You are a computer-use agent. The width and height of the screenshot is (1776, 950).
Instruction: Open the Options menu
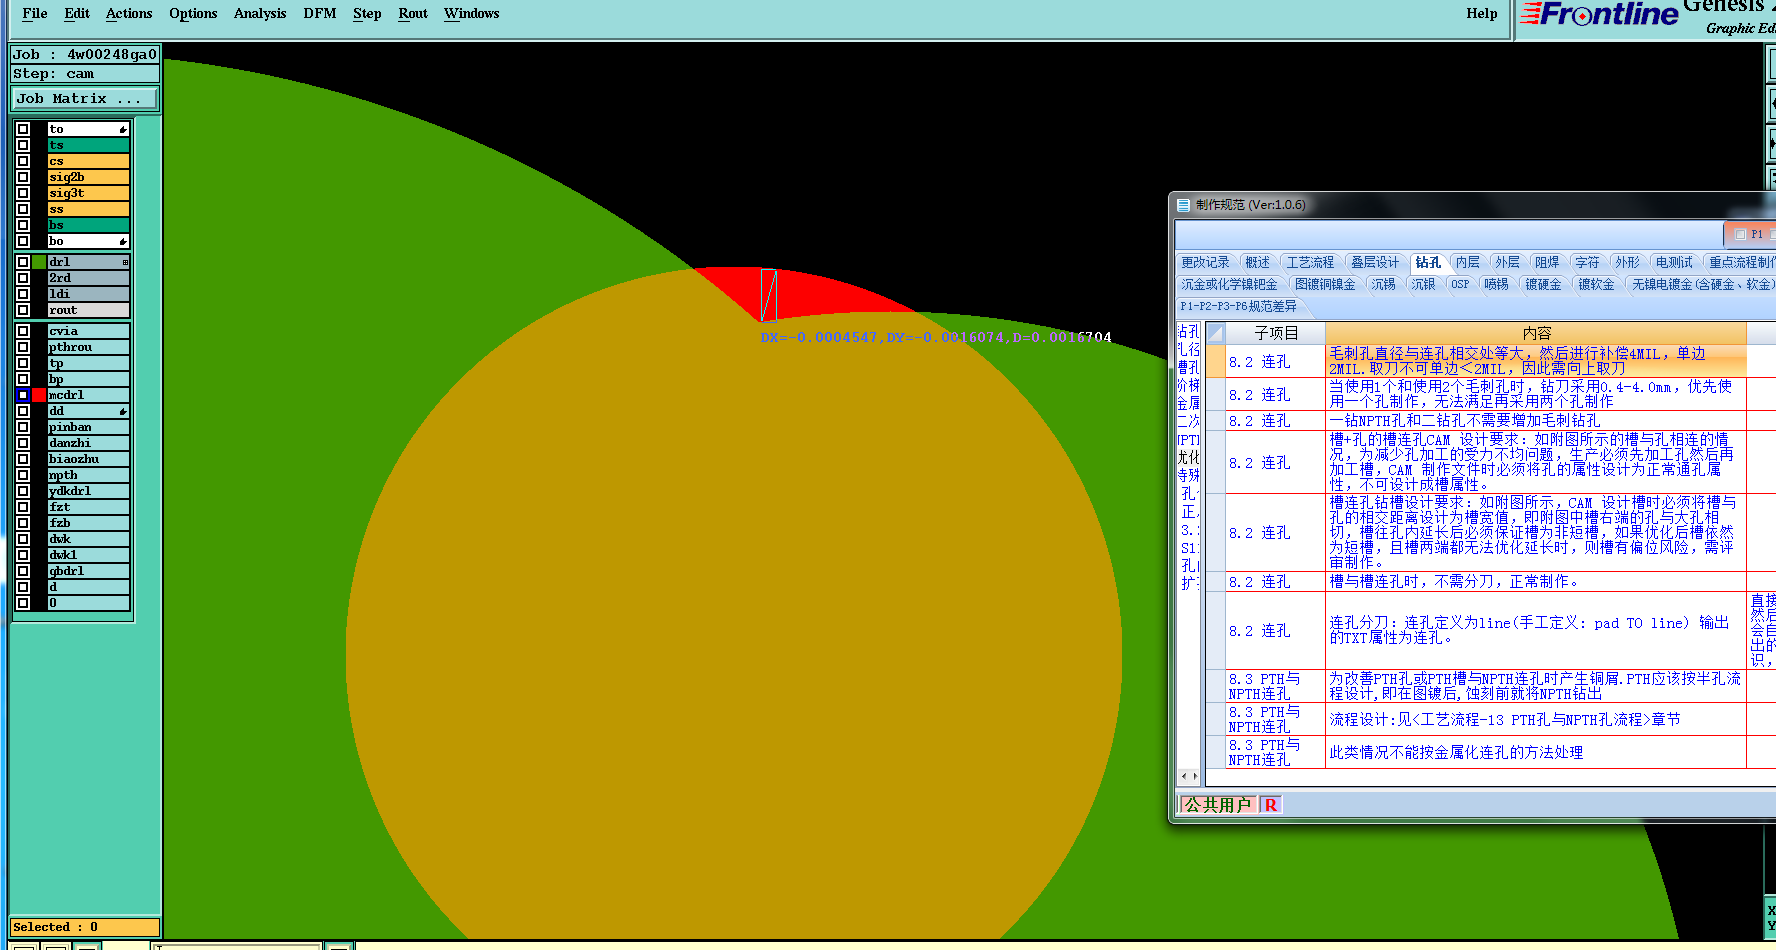(193, 13)
